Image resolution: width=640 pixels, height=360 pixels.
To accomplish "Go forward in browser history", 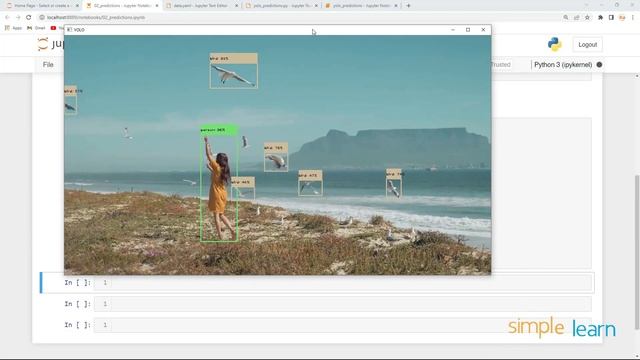I will point(18,18).
